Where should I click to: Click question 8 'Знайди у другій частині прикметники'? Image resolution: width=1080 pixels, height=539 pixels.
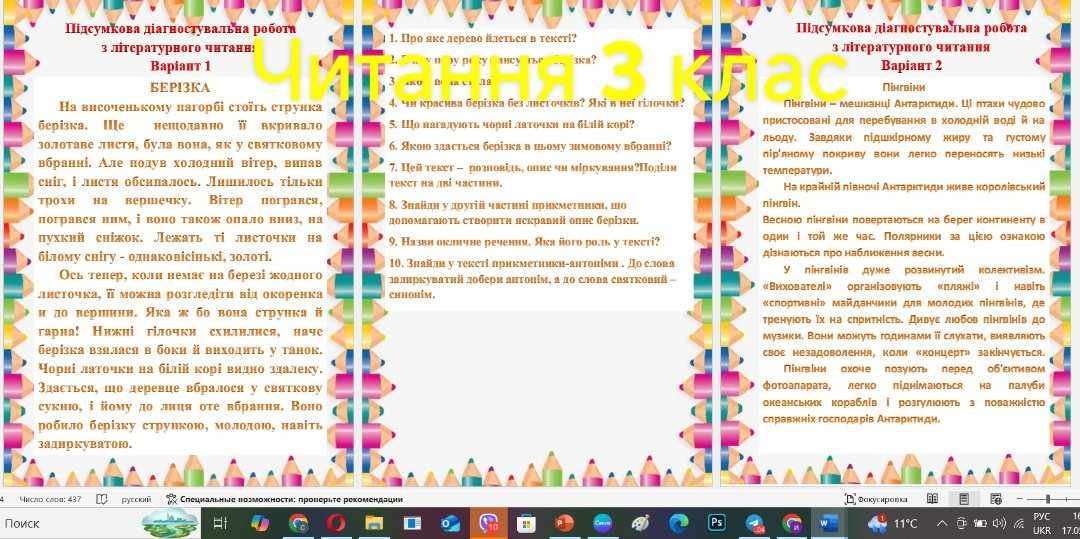click(513, 213)
